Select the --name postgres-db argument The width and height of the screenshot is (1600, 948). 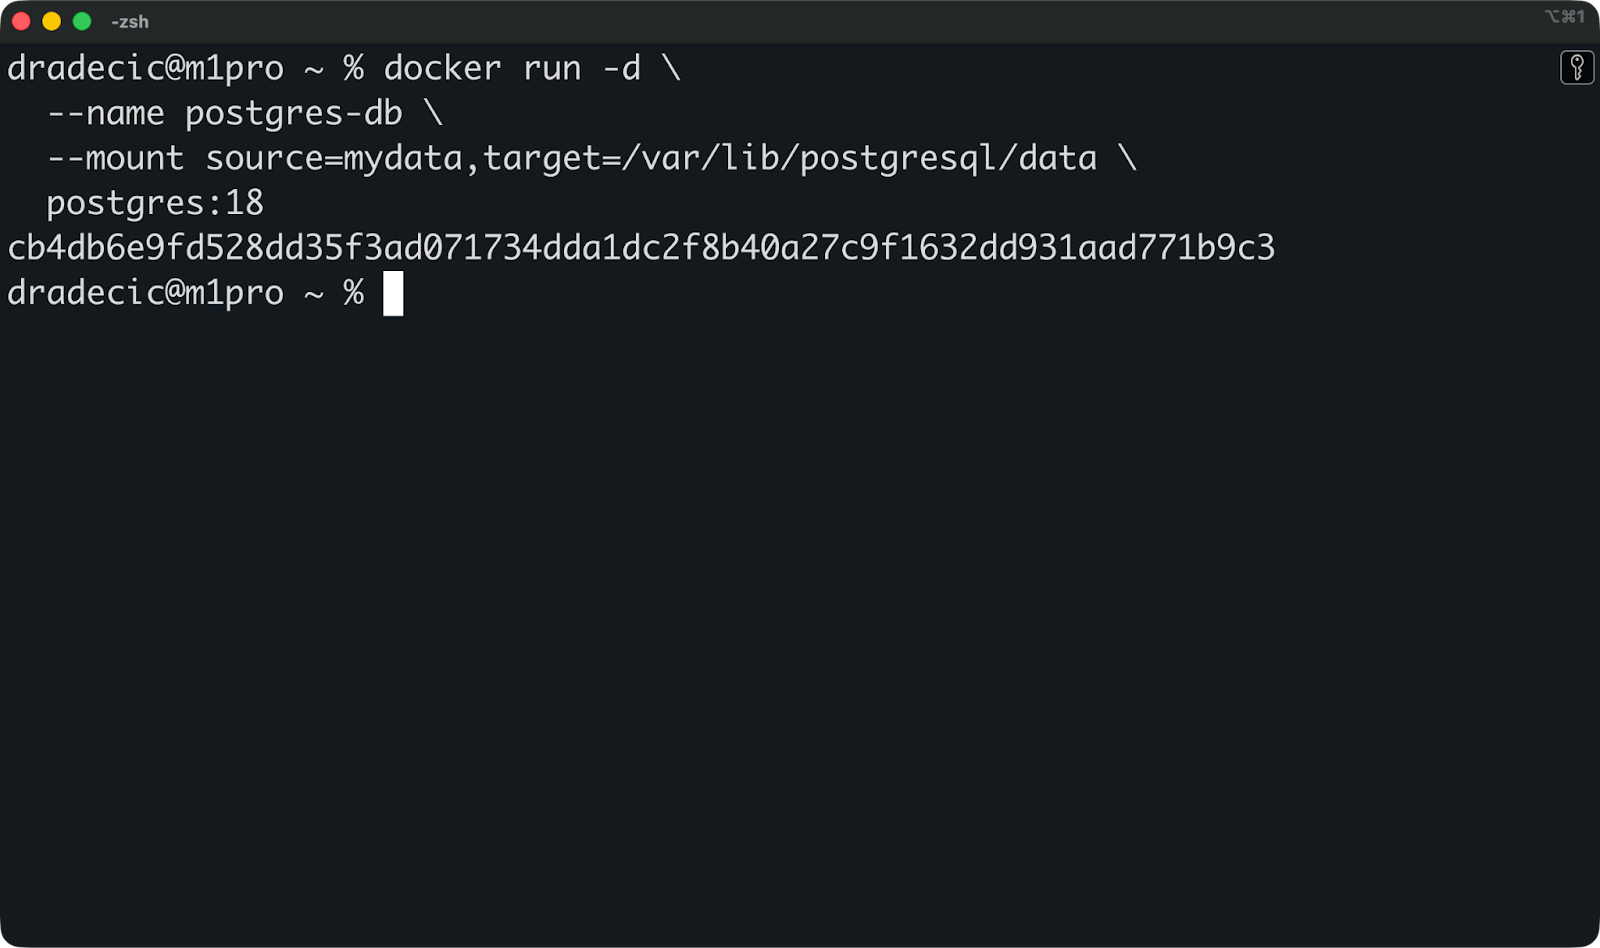pos(224,113)
